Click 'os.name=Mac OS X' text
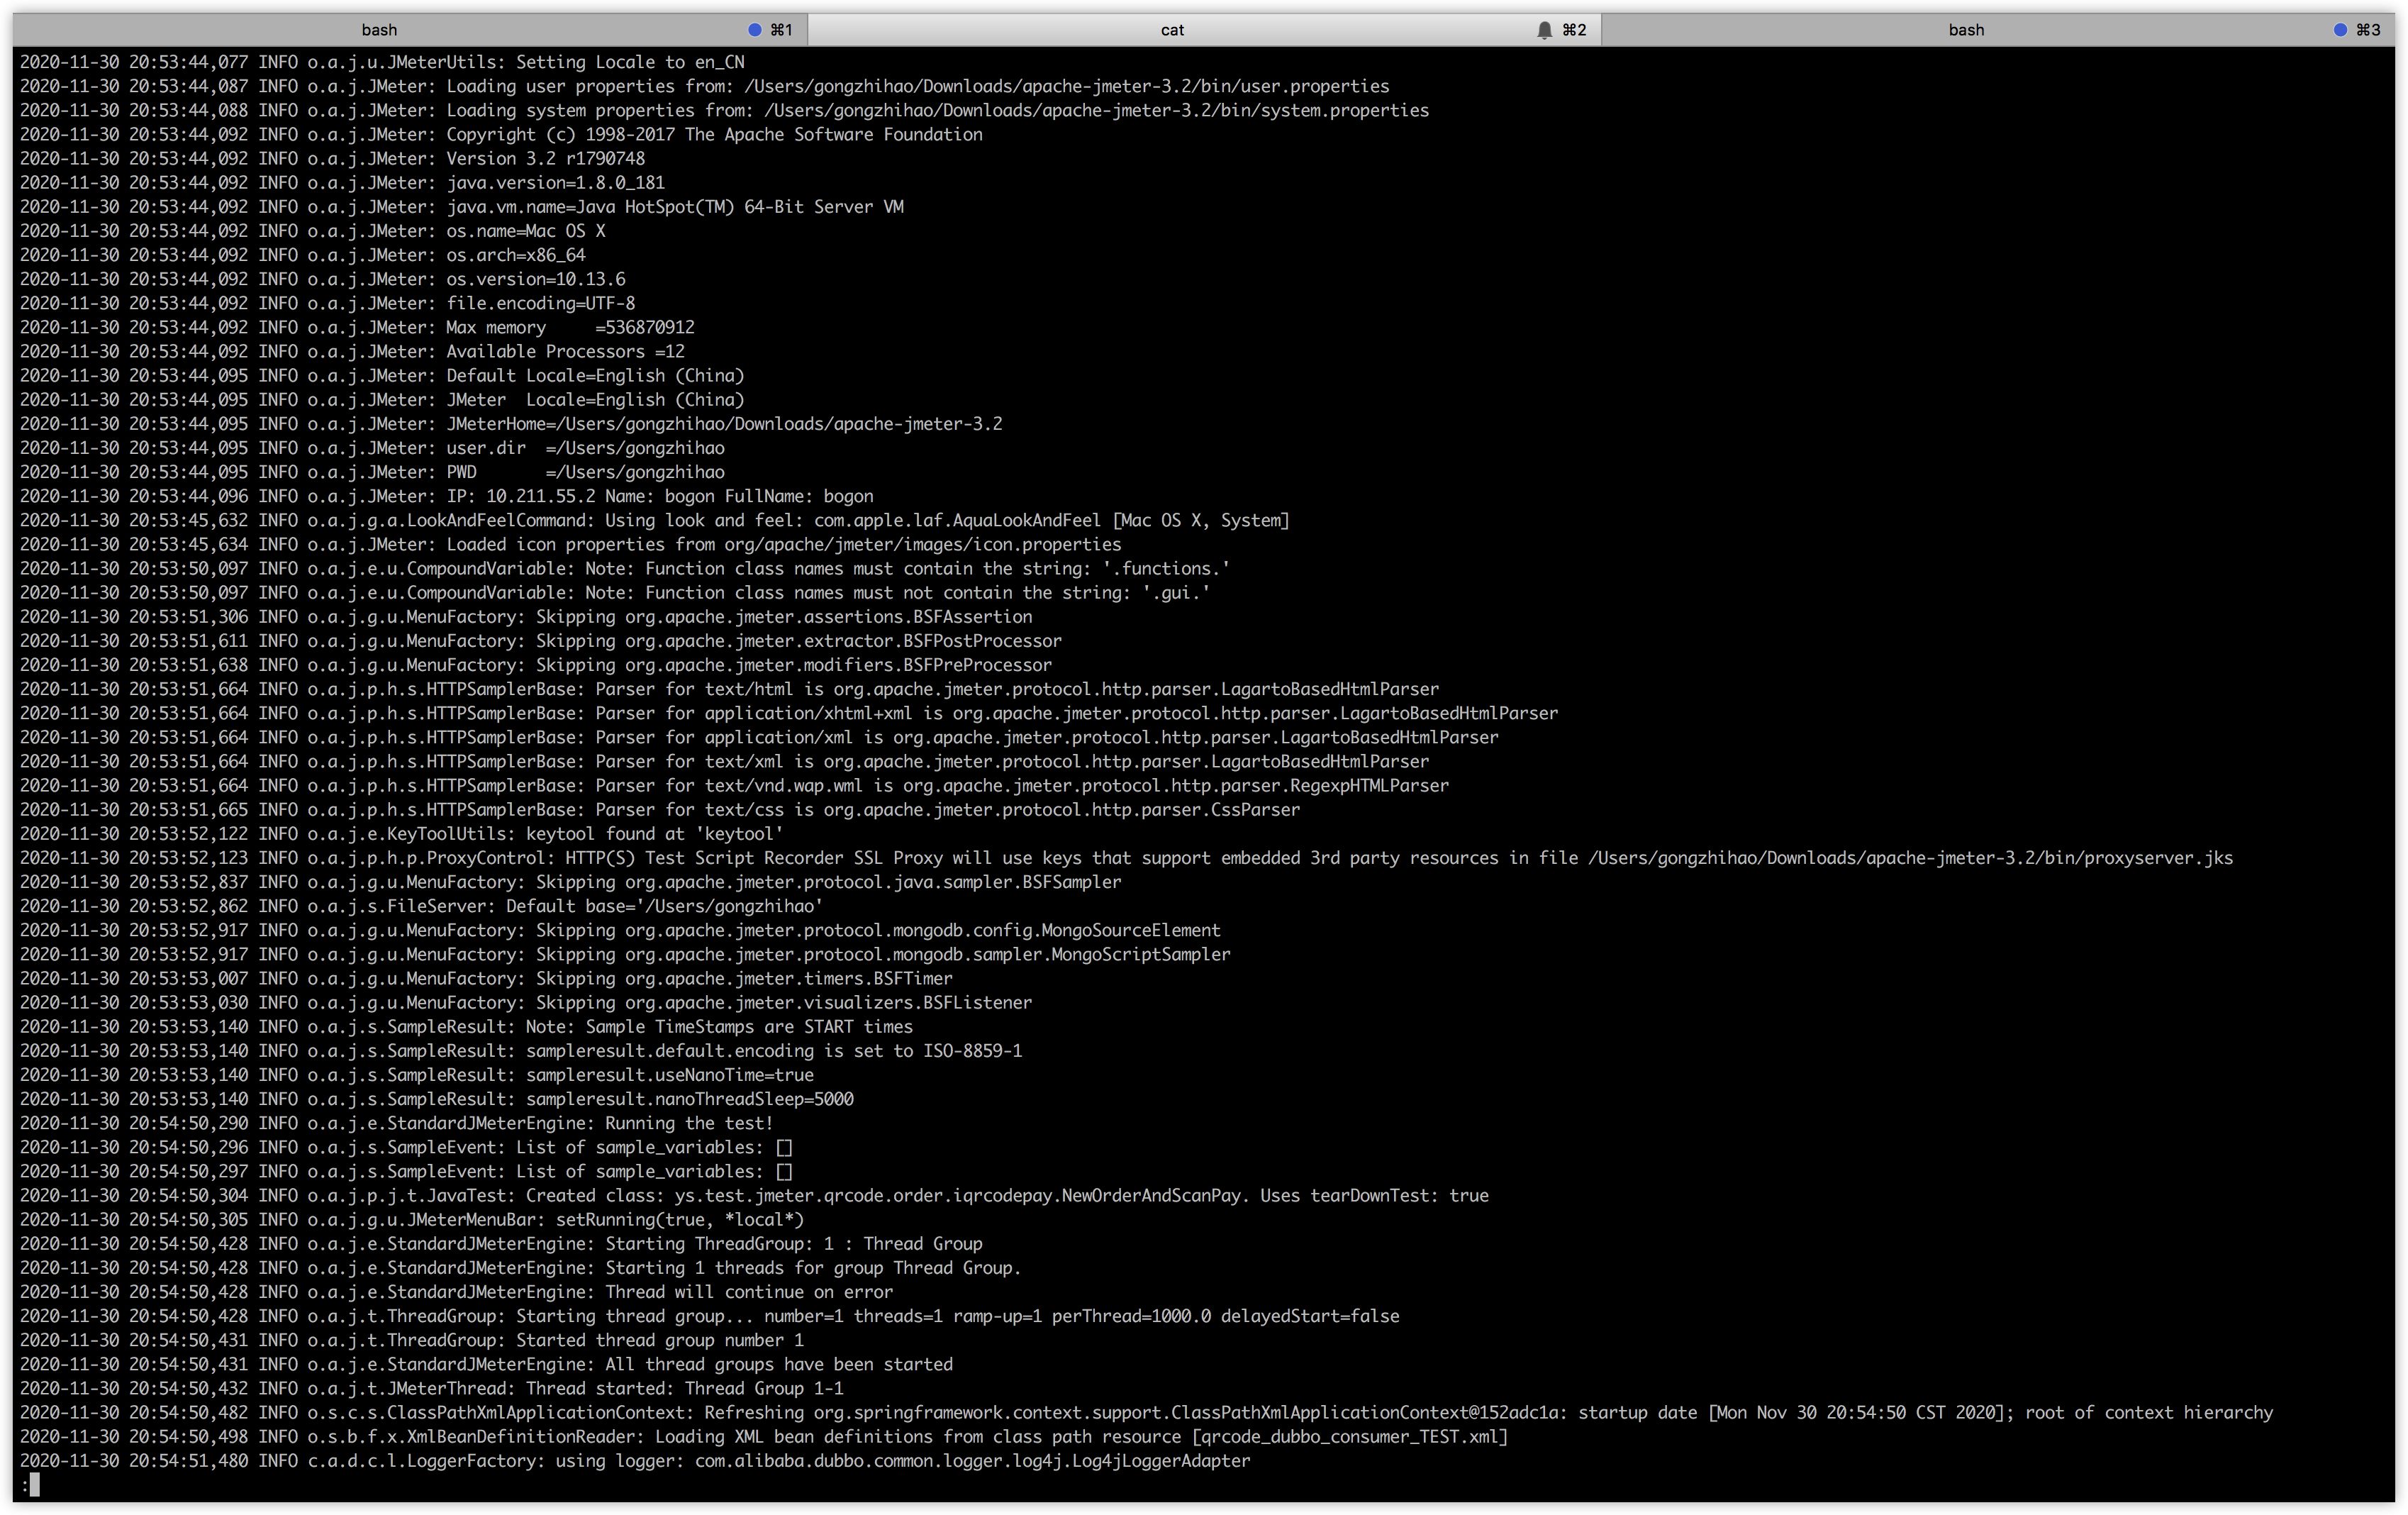2408x1515 pixels. [525, 231]
